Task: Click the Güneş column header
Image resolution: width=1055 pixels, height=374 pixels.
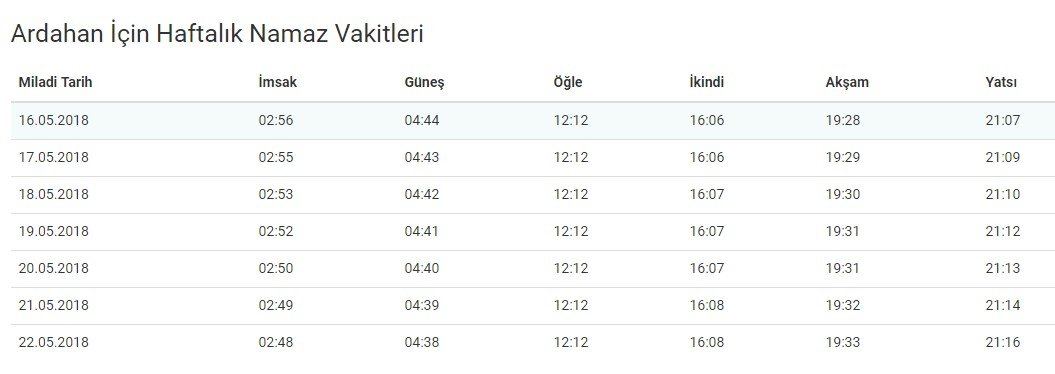Action: click(424, 83)
